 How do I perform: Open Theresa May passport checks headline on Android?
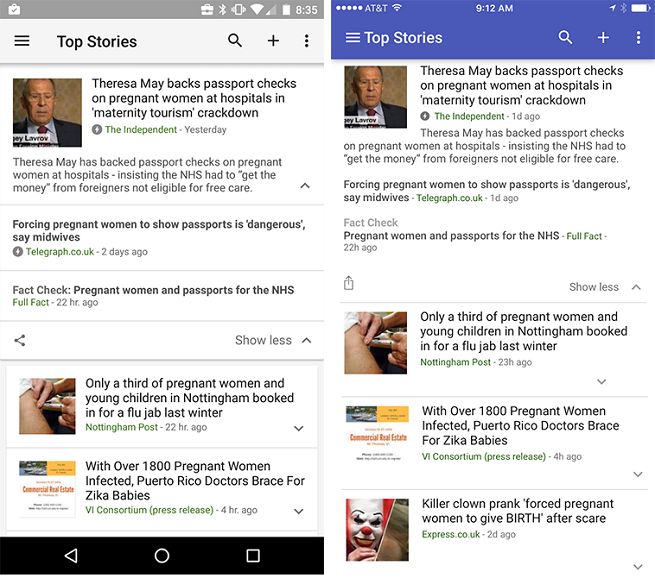pyautogui.click(x=194, y=98)
